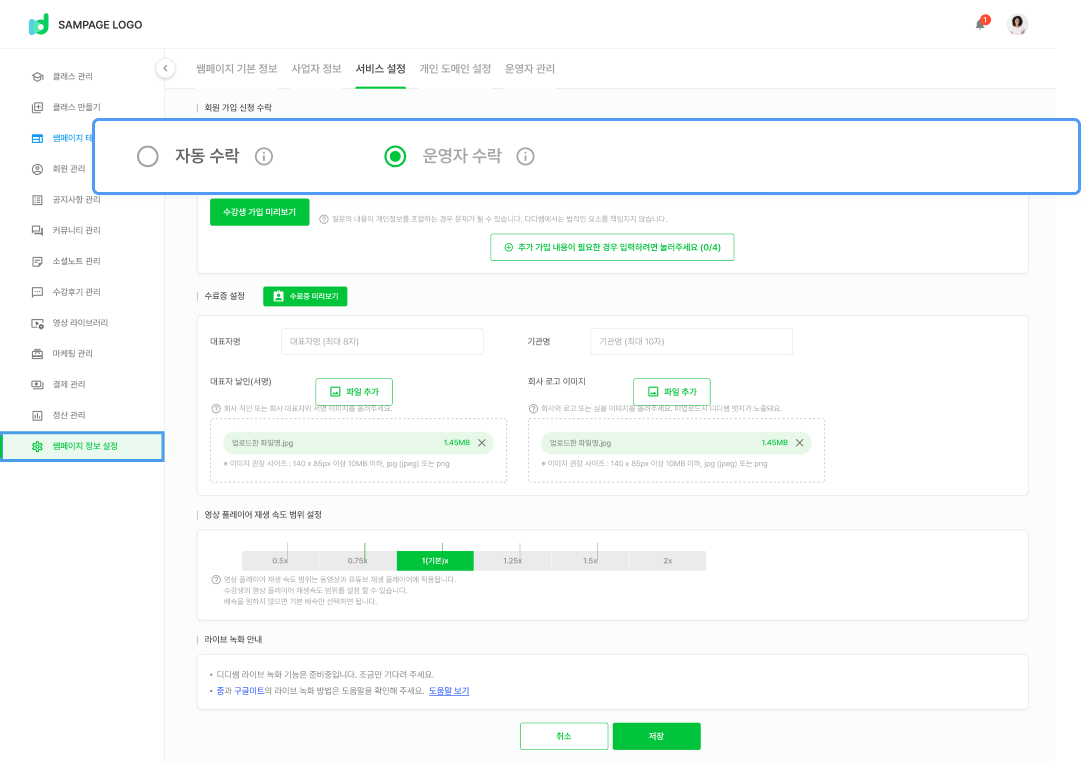The height and width of the screenshot is (763, 1085).
Task: Click the 대표자명 input field
Action: pyautogui.click(x=382, y=341)
